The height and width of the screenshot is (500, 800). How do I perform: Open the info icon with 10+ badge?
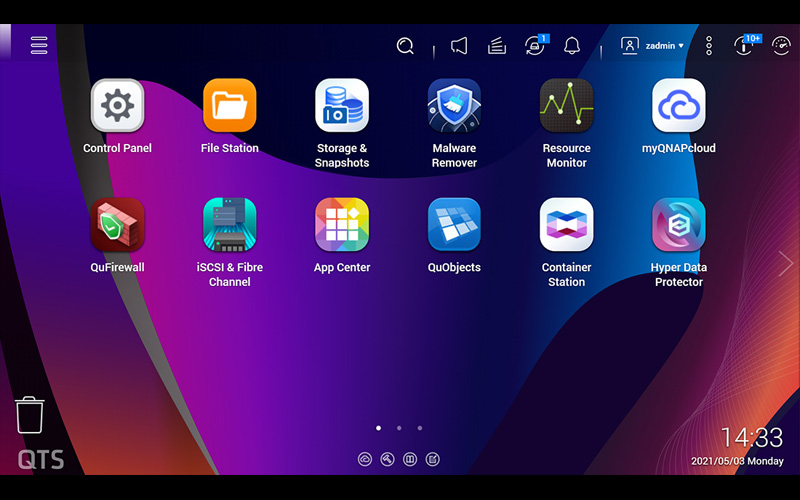[746, 45]
